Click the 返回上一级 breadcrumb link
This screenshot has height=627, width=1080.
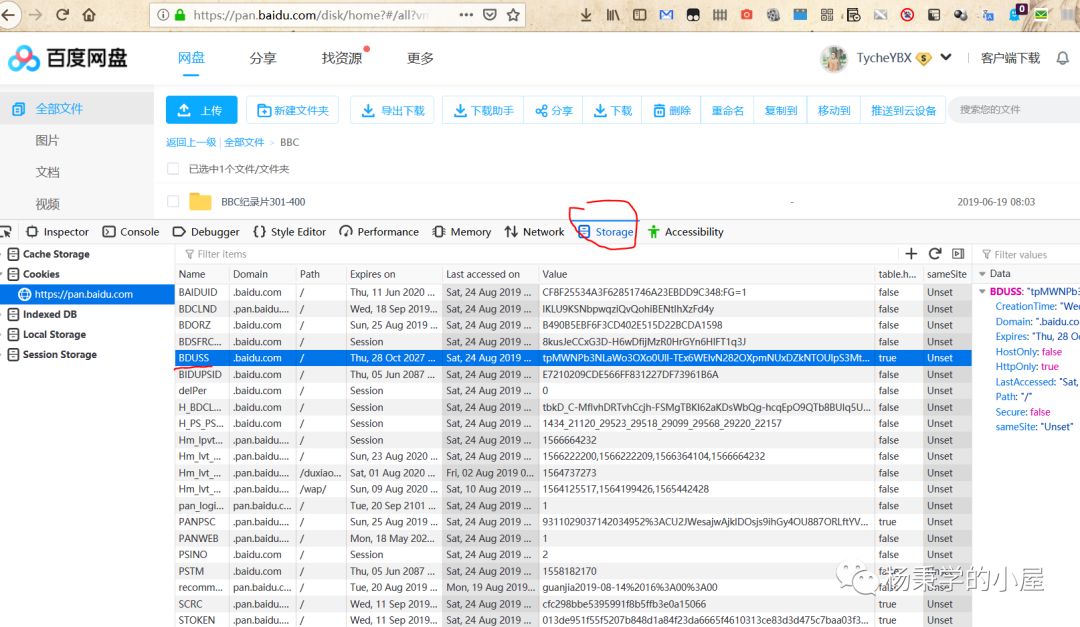[x=191, y=143]
